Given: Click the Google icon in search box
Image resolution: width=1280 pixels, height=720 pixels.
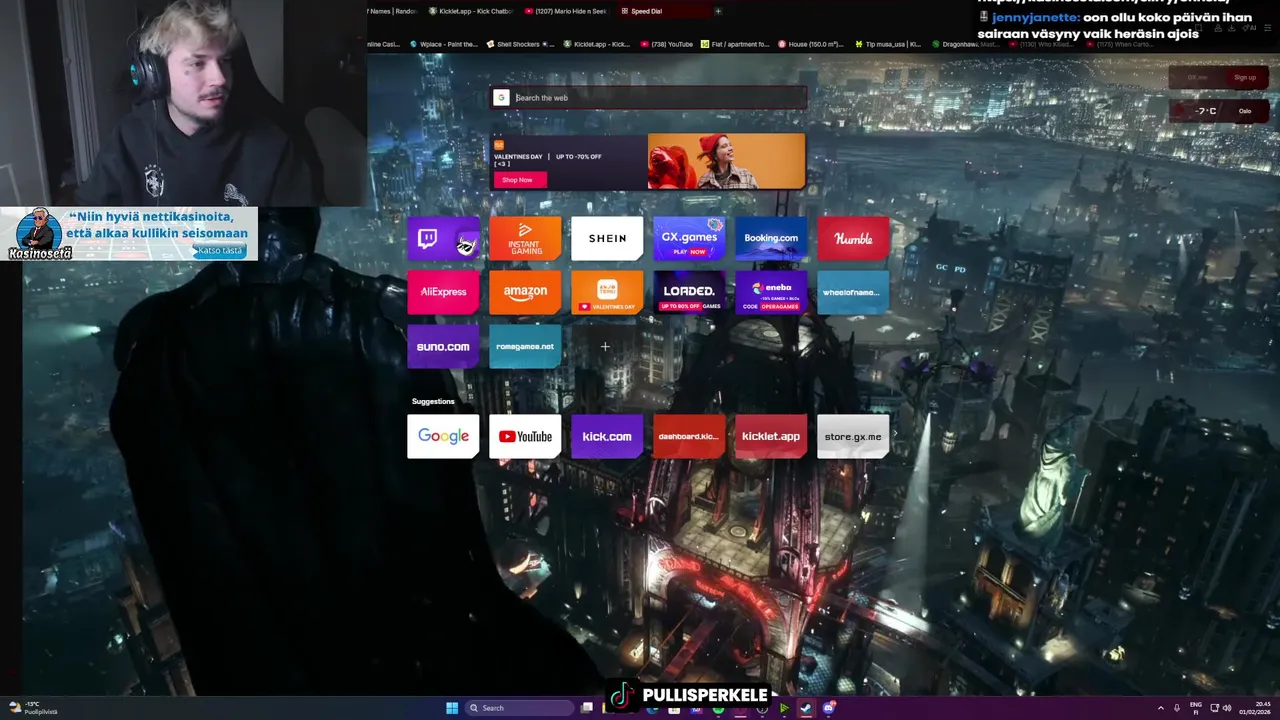Looking at the screenshot, I should click(x=501, y=98).
